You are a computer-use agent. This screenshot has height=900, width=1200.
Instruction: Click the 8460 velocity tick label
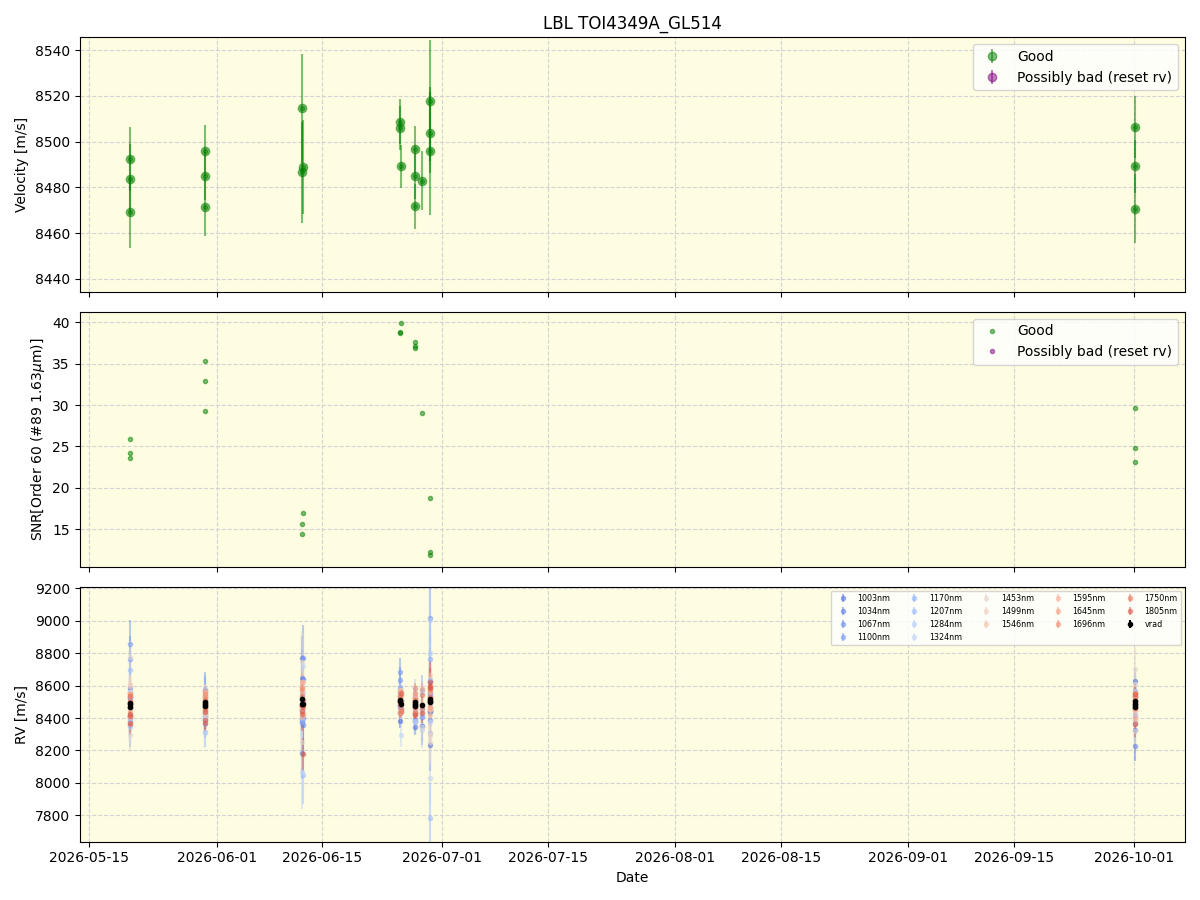[54, 234]
